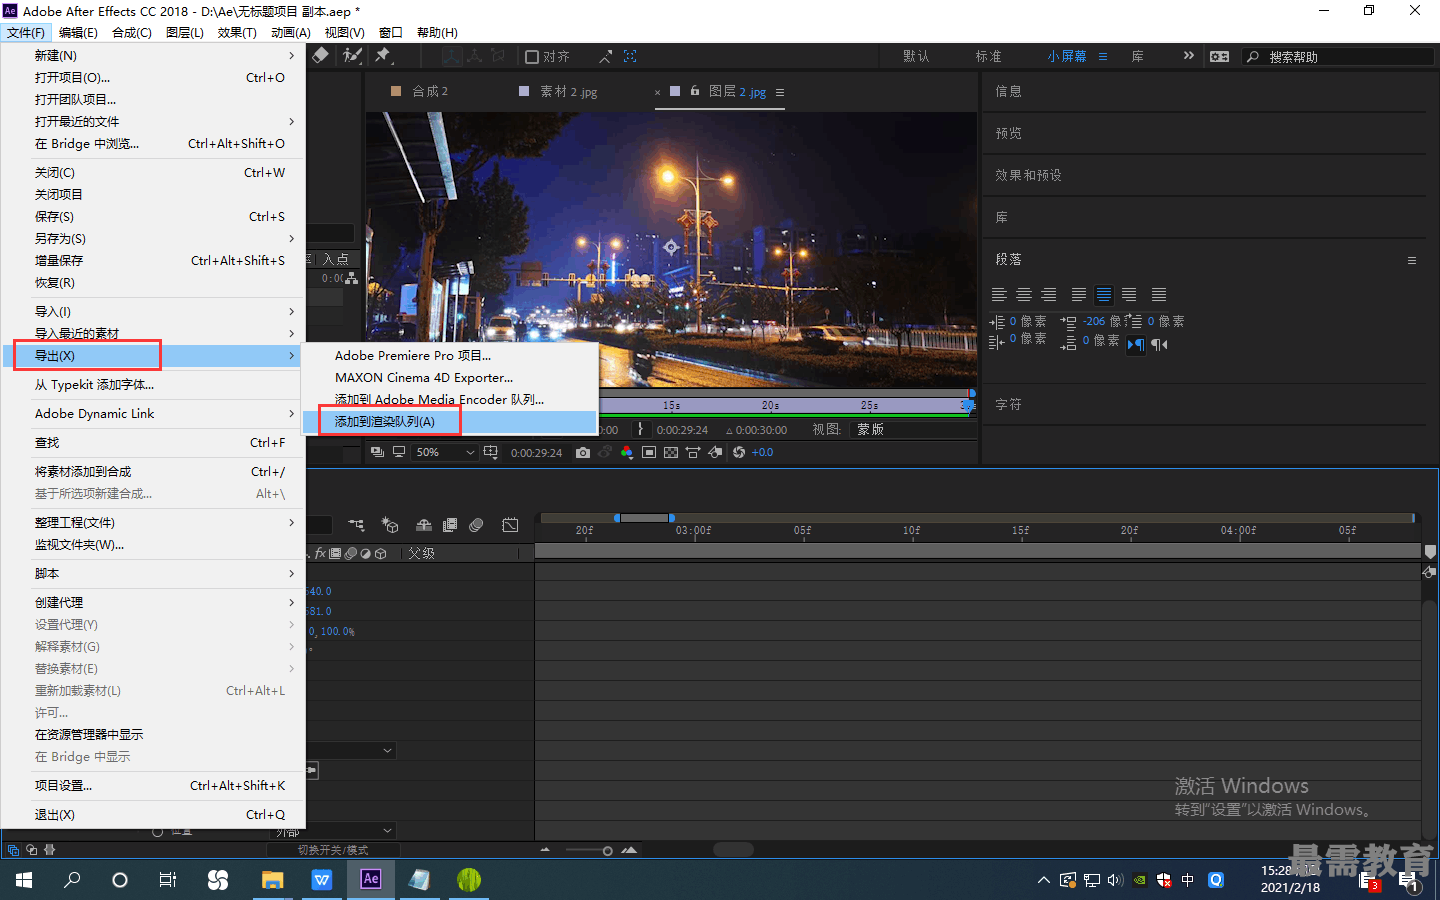
Task: Click the -206 indent first line value
Action: pyautogui.click(x=1094, y=322)
